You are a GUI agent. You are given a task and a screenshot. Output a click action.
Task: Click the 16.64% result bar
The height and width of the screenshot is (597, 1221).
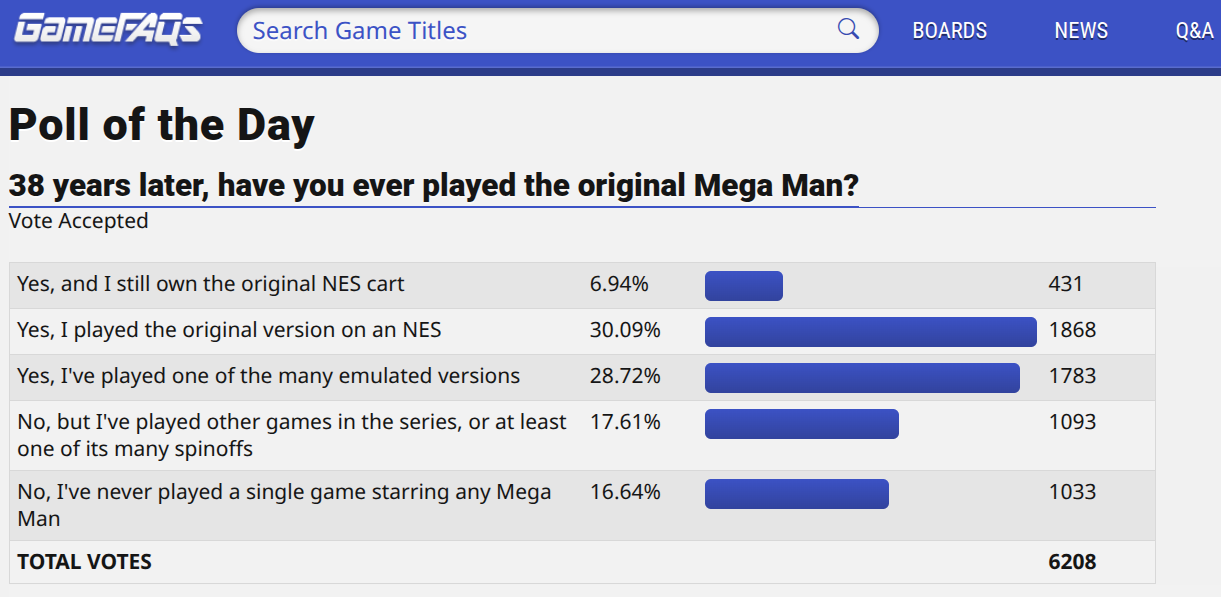796,494
